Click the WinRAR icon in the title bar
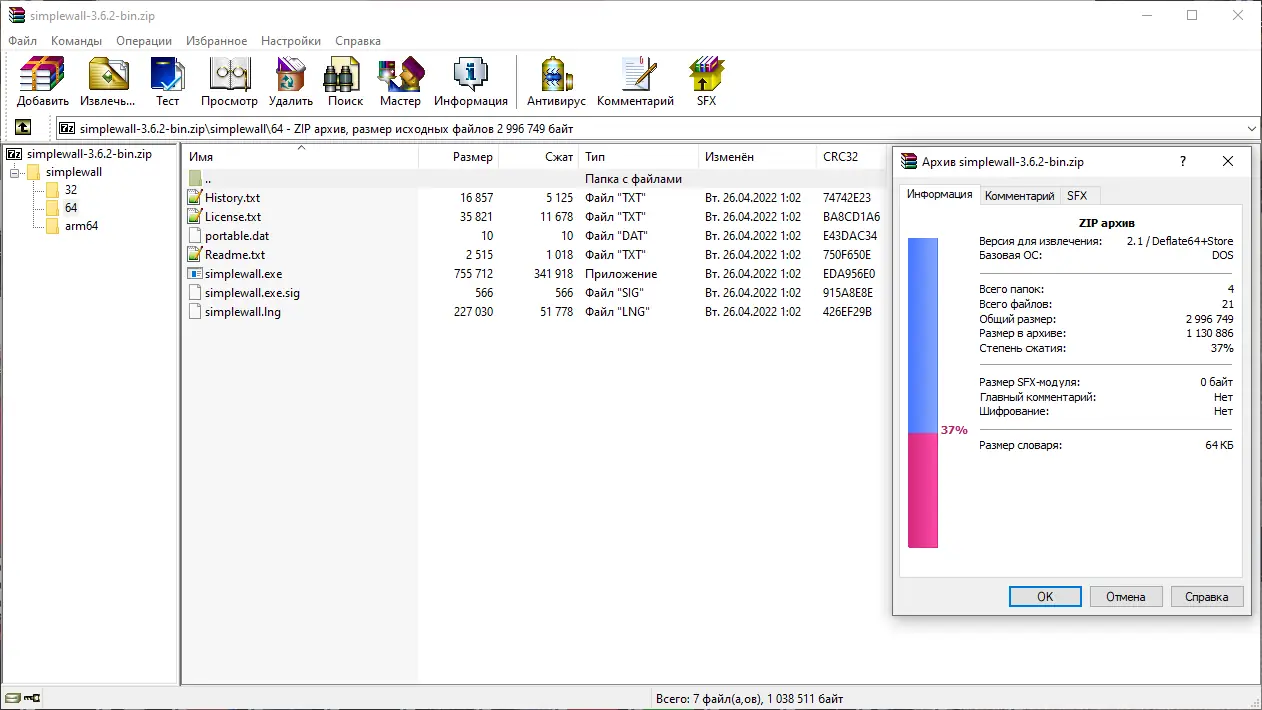 (x=16, y=15)
